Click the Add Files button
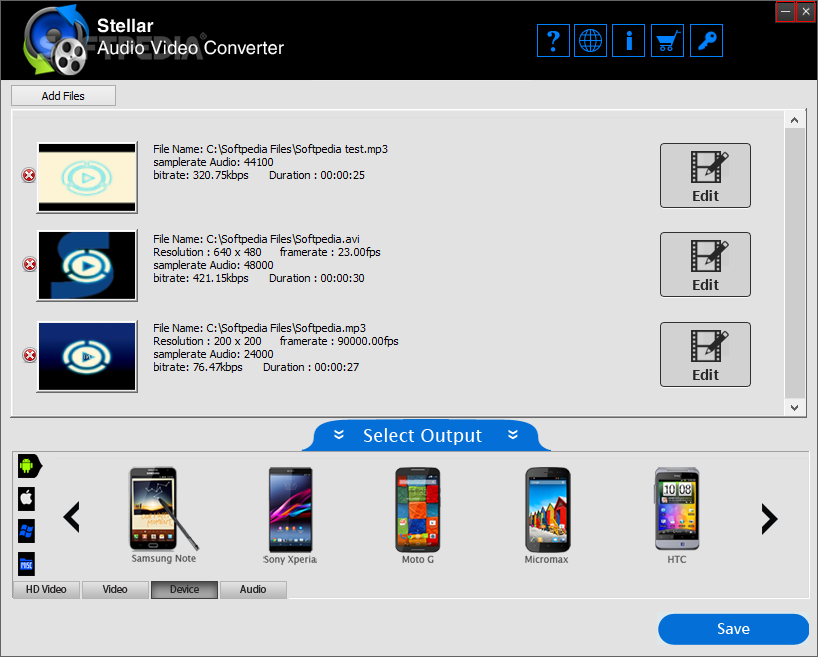Image resolution: width=818 pixels, height=657 pixels. click(x=63, y=96)
